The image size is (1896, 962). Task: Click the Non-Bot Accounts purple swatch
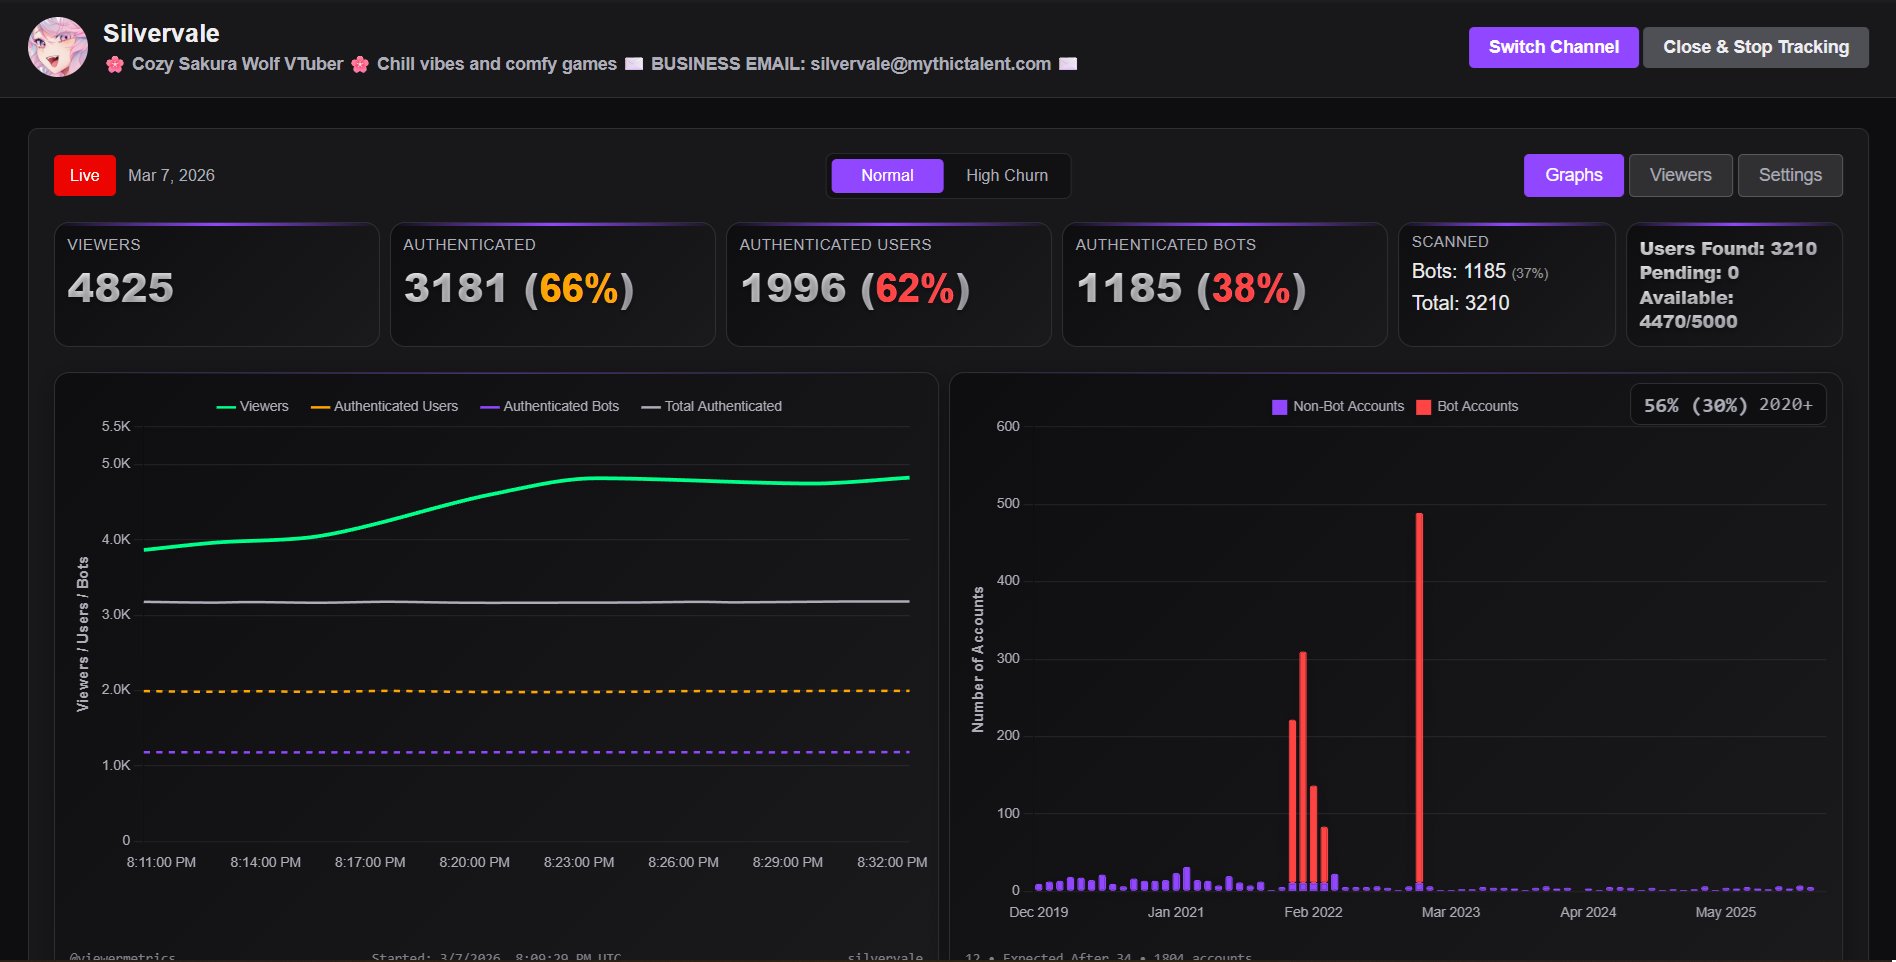1279,407
